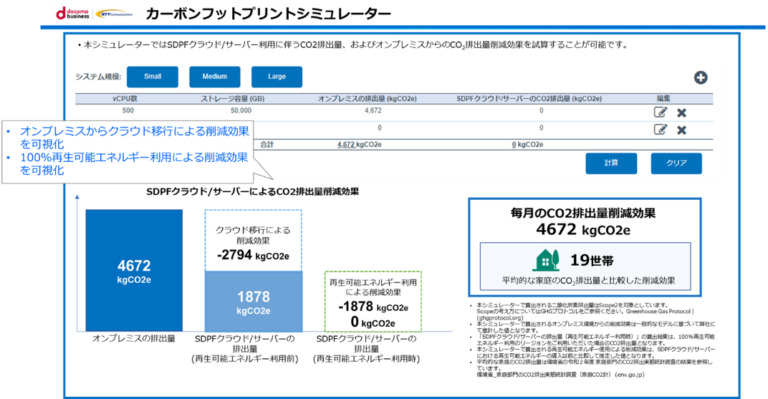Click the 編集 column header
The height and width of the screenshot is (399, 768).
663,98
